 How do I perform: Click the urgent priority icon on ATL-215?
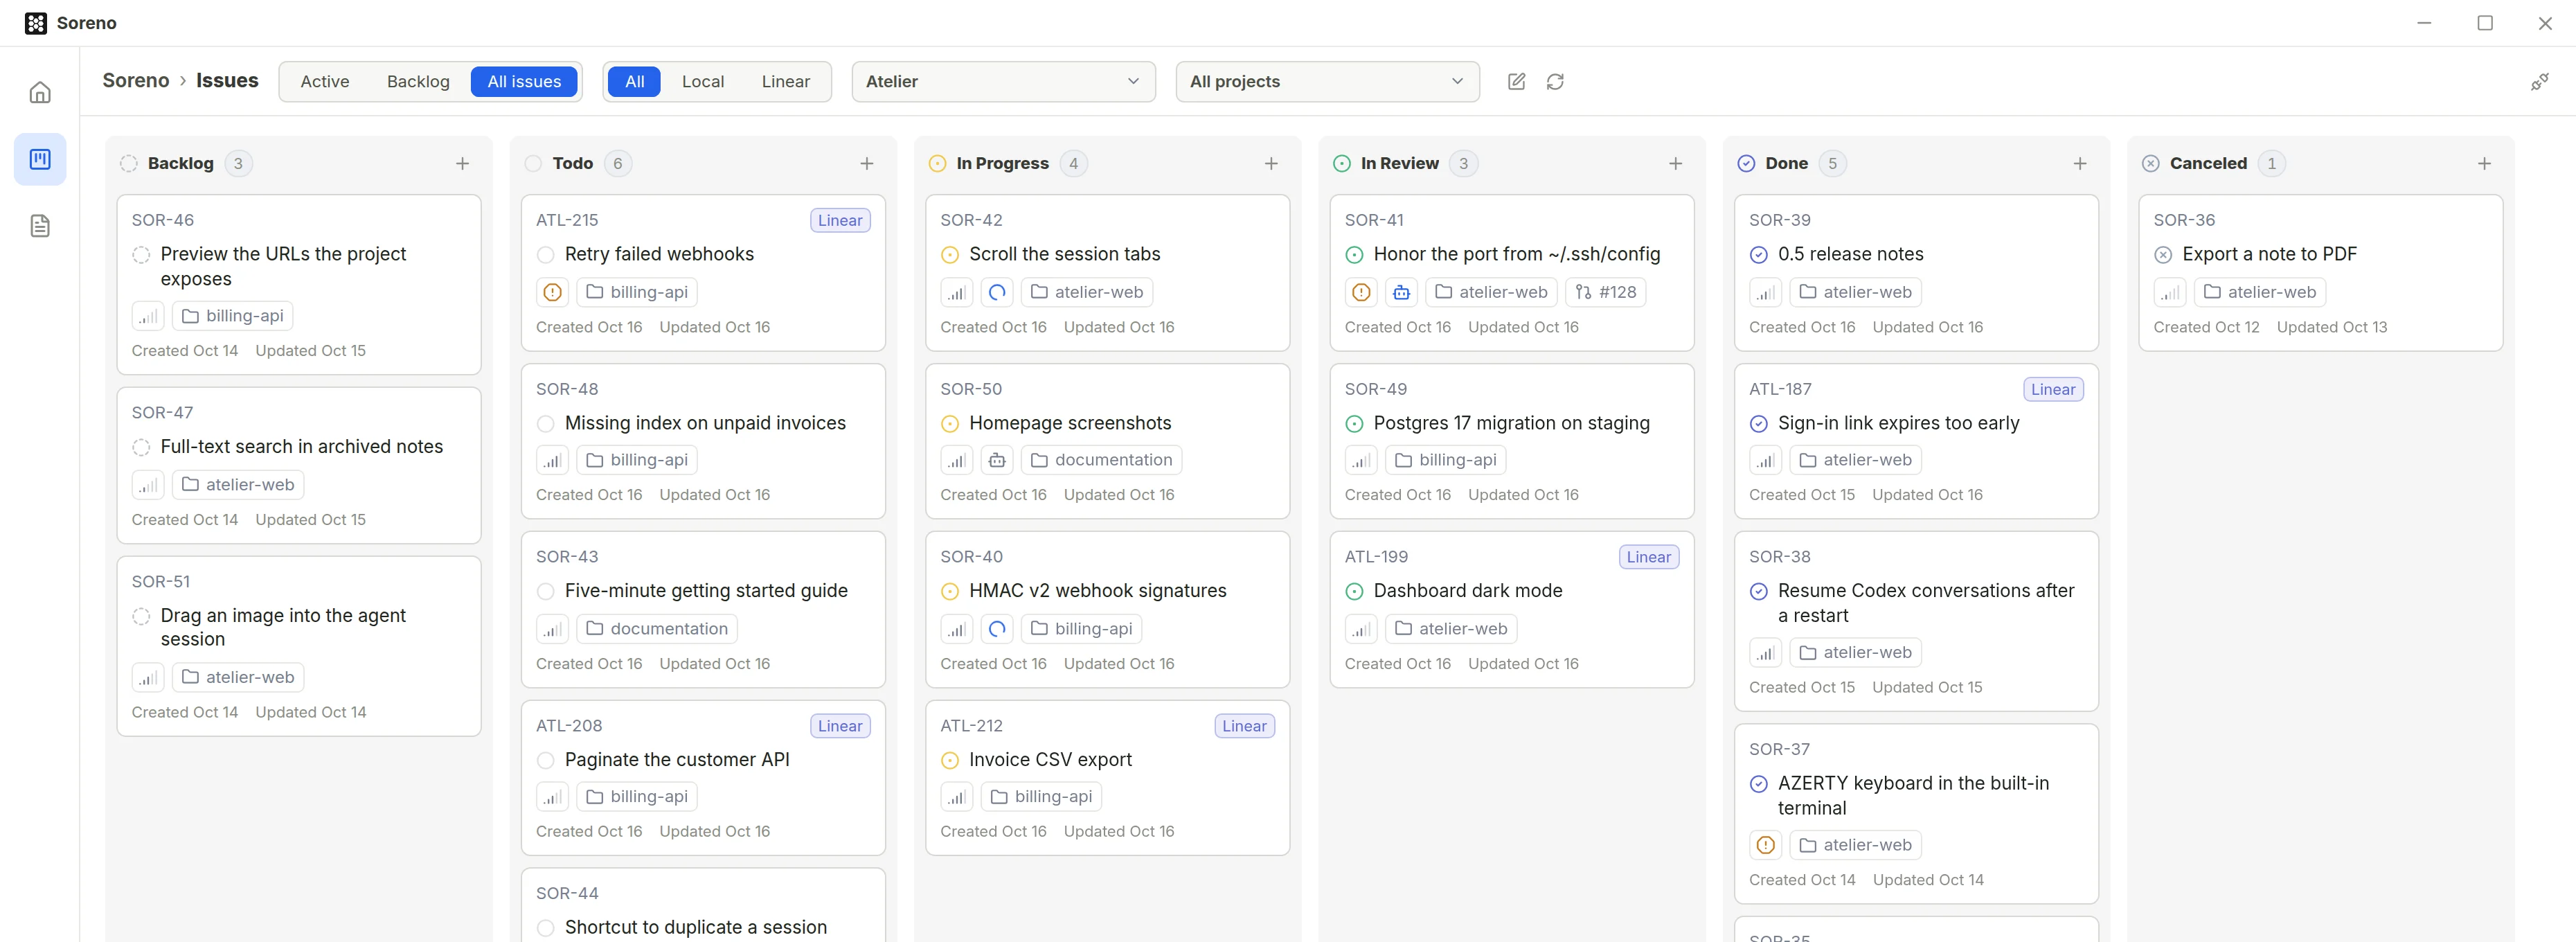(x=552, y=292)
